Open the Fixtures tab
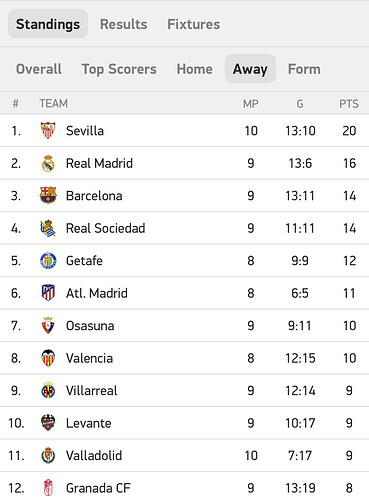 [194, 24]
